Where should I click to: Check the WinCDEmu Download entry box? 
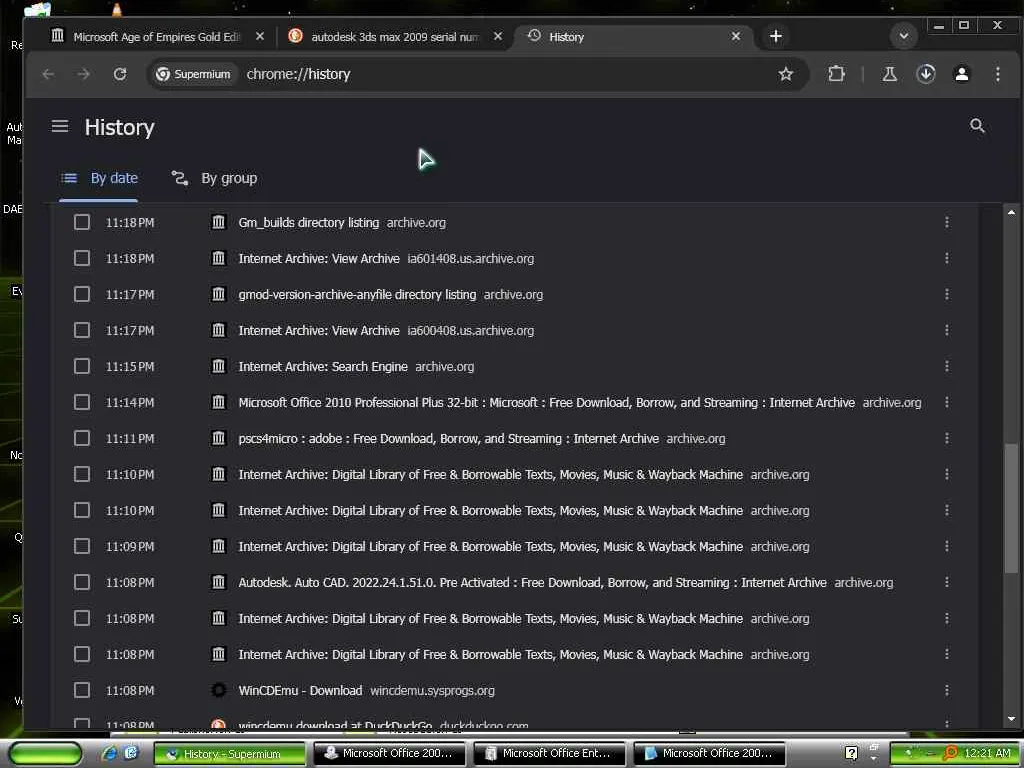click(82, 690)
